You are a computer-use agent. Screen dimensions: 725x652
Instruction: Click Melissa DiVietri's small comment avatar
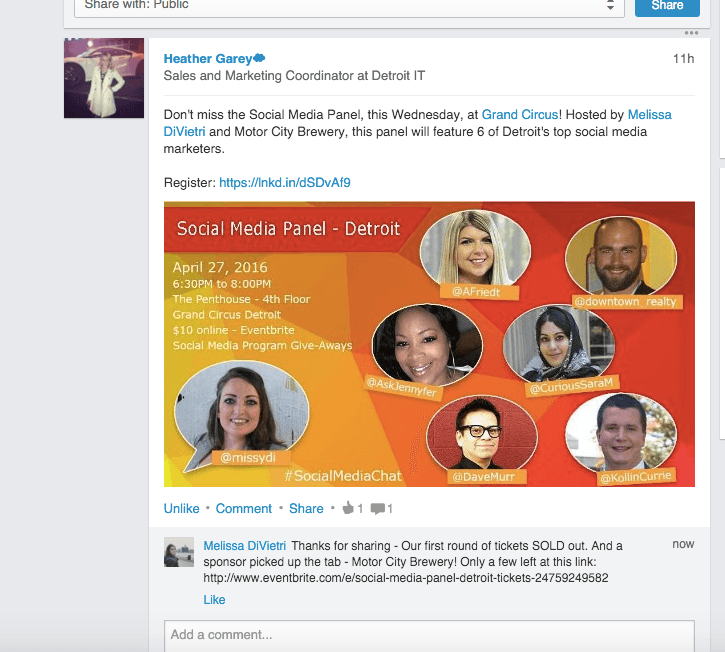point(178,554)
